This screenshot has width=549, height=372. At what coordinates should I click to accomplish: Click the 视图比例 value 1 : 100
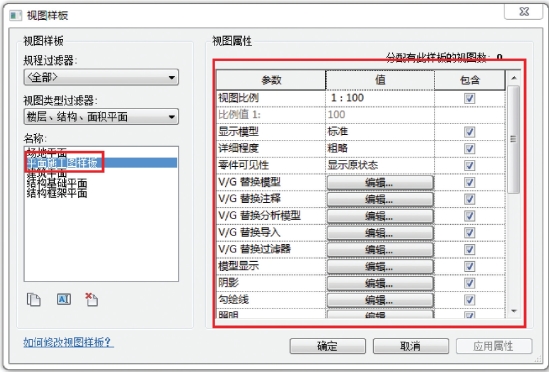(x=380, y=98)
